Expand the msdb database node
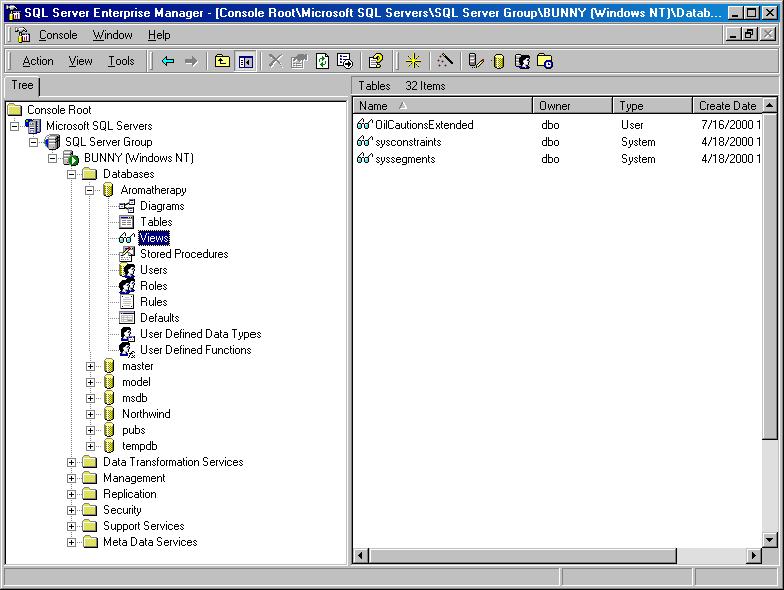Viewport: 784px width, 590px height. click(90, 398)
